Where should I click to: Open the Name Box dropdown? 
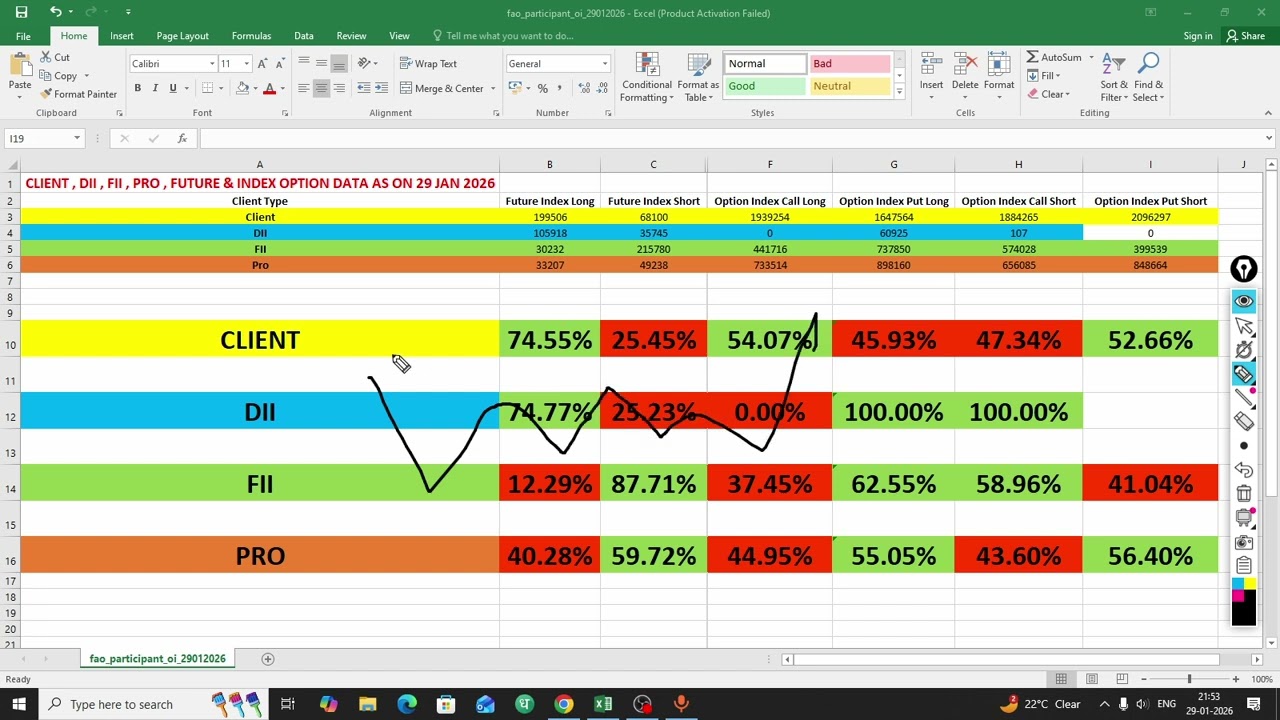point(77,138)
